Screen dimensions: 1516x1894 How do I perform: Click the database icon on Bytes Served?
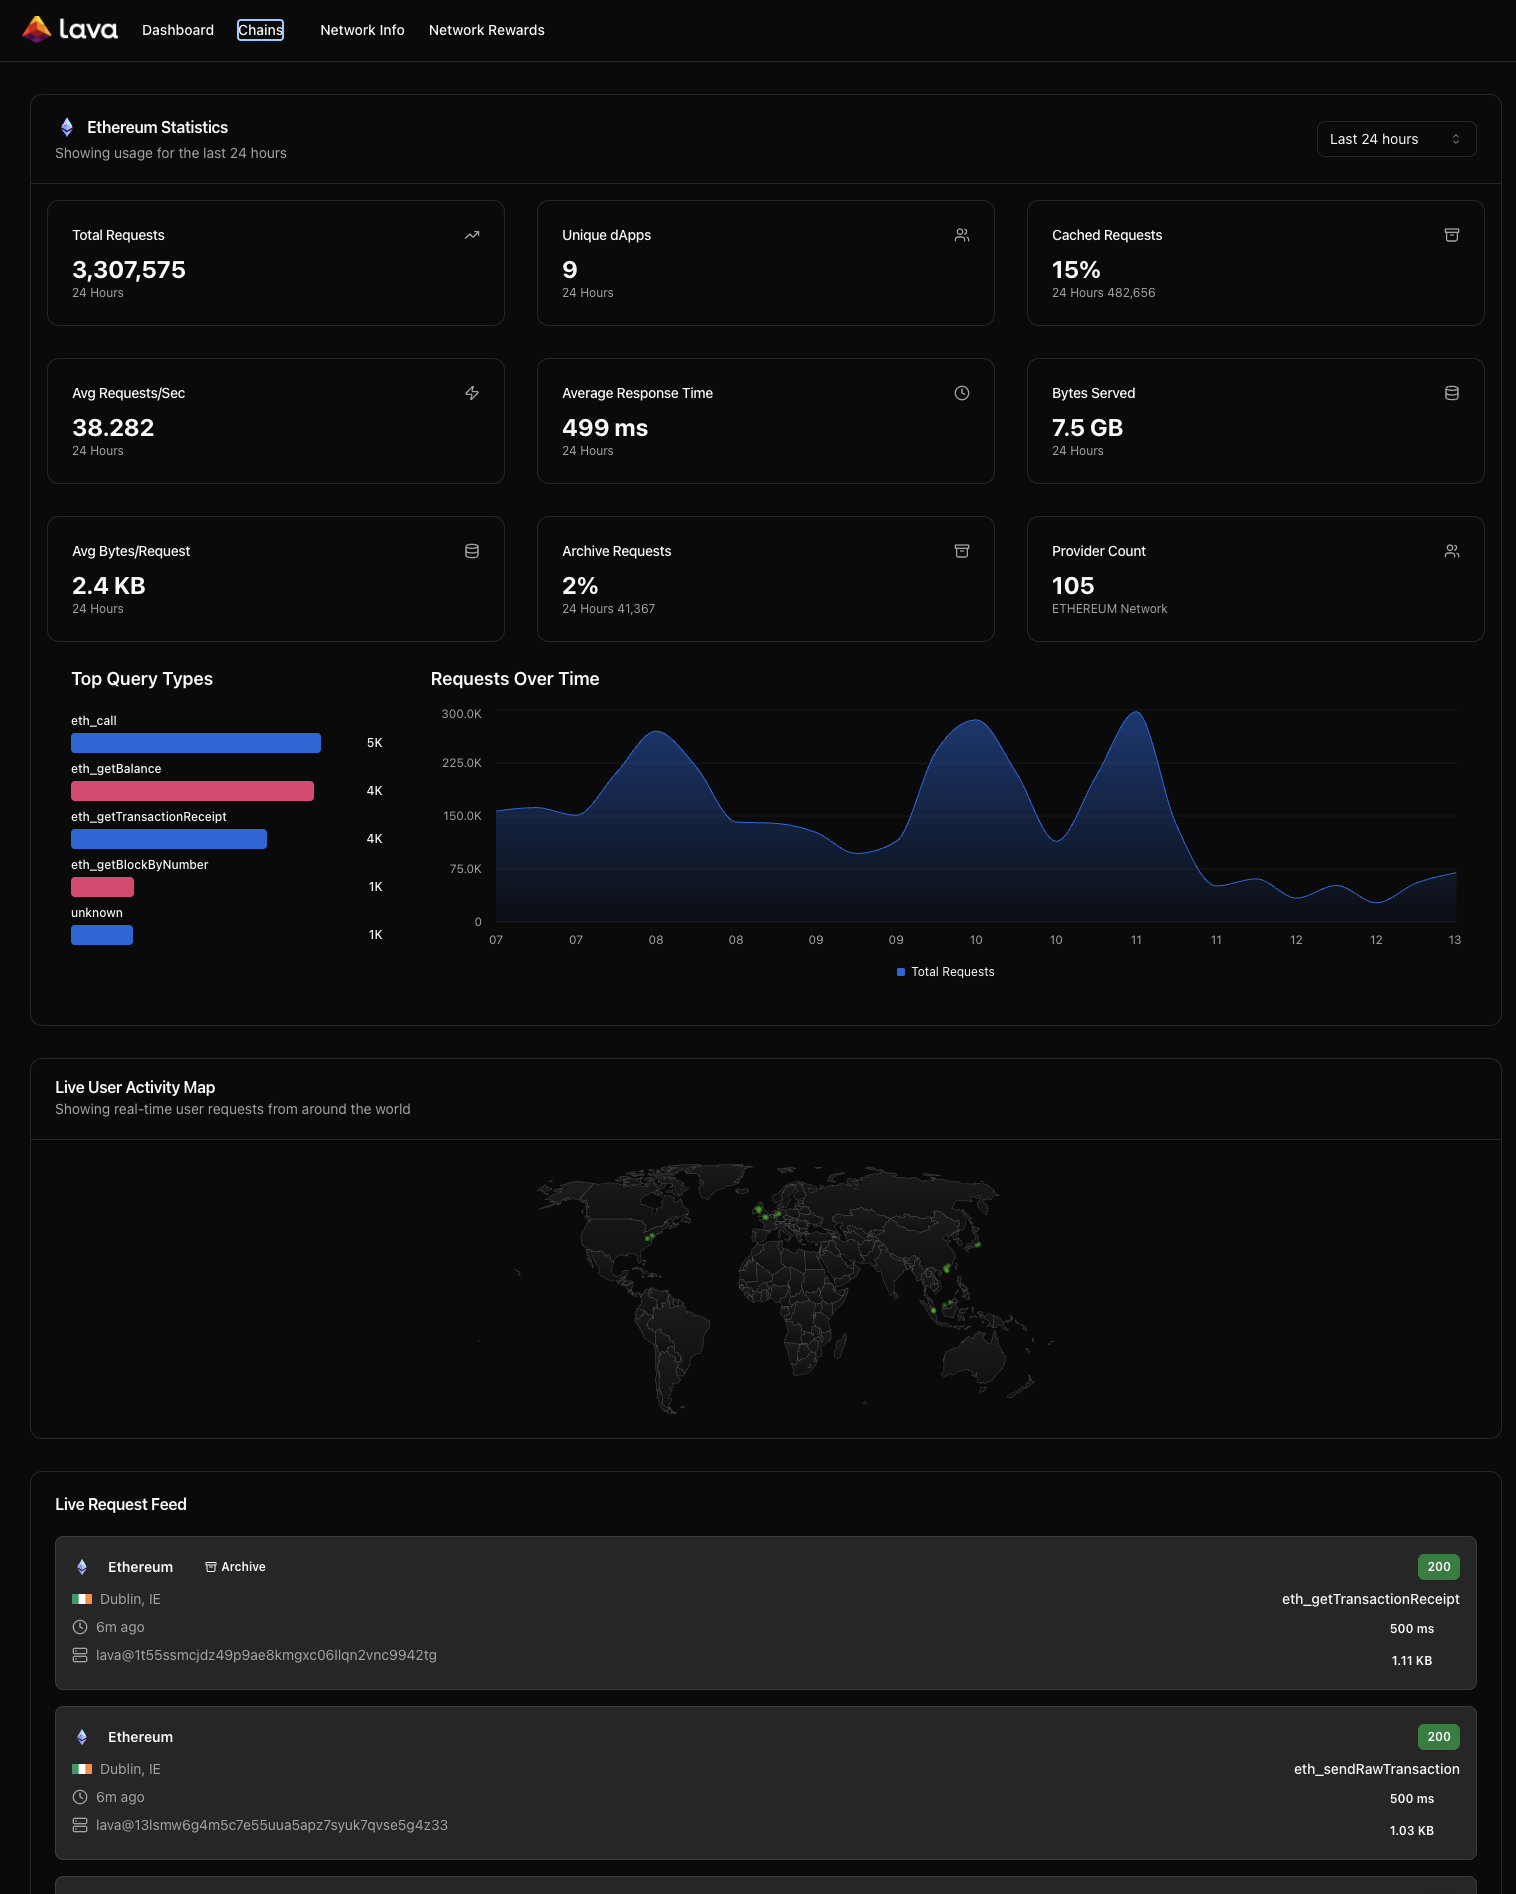1452,393
